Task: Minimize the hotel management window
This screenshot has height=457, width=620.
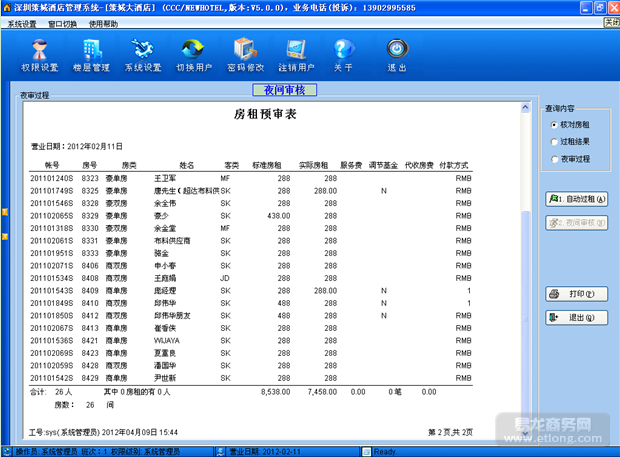Action: [x=586, y=8]
